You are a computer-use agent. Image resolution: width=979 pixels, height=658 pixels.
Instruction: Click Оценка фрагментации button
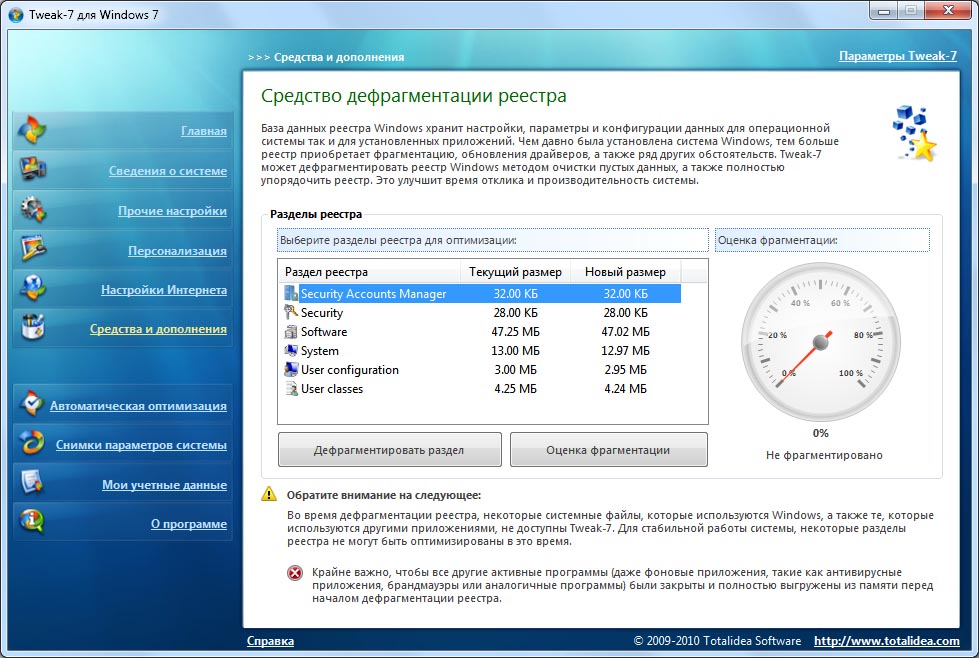[x=609, y=449]
